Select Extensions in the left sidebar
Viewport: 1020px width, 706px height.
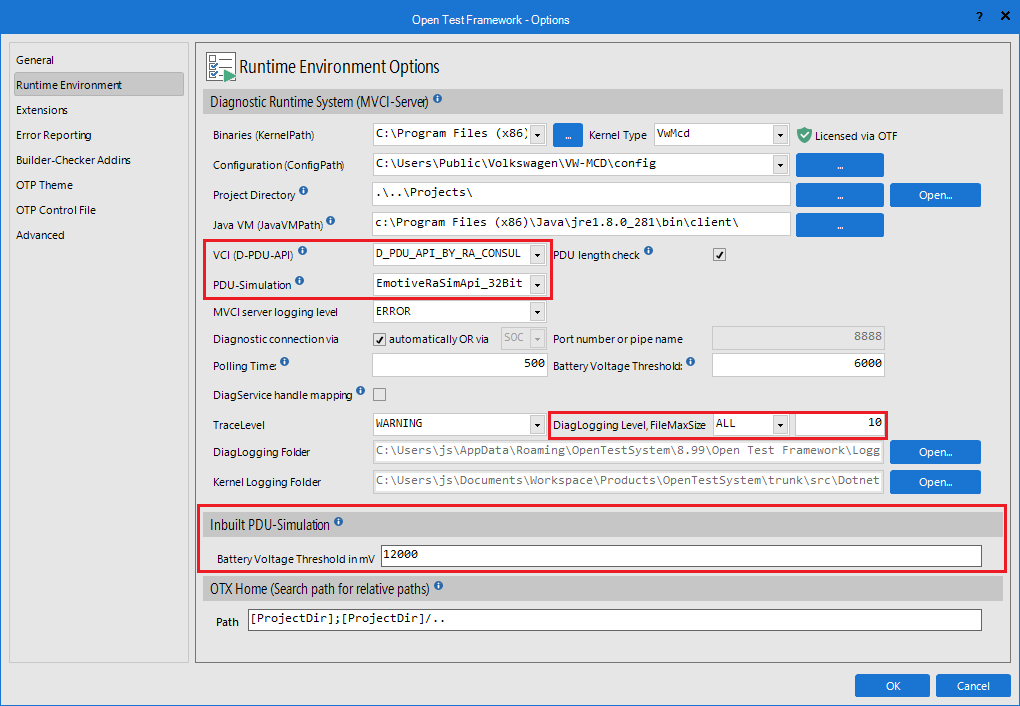pyautogui.click(x=42, y=110)
